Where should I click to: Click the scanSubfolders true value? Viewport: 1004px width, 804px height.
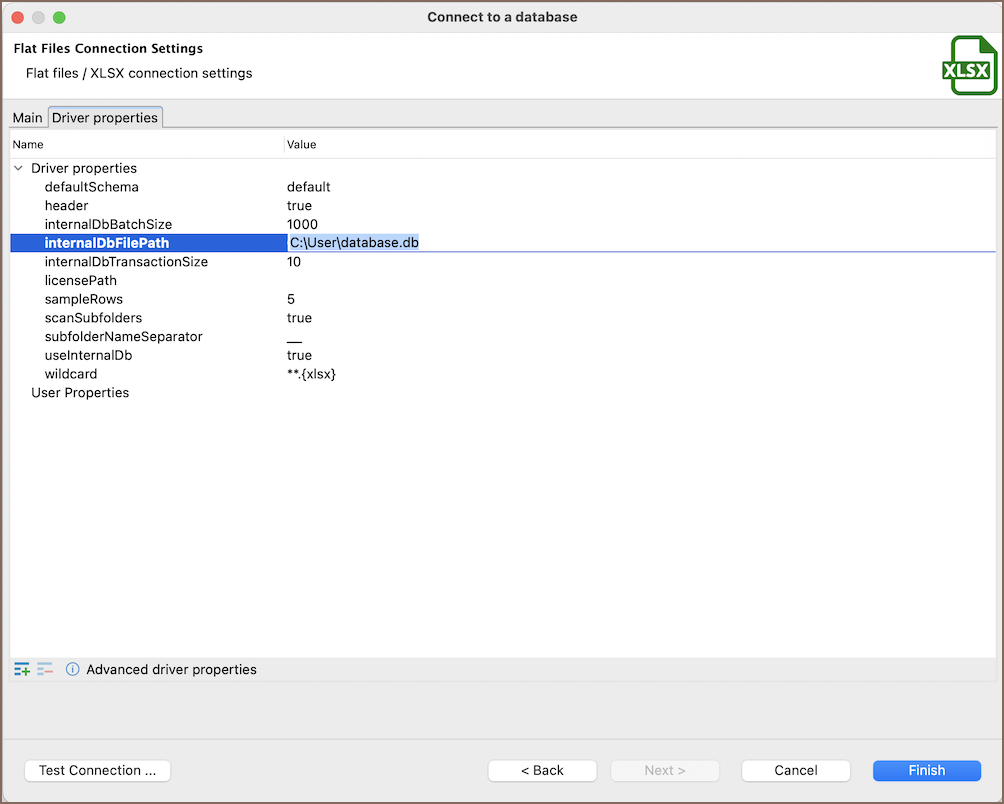coord(299,318)
